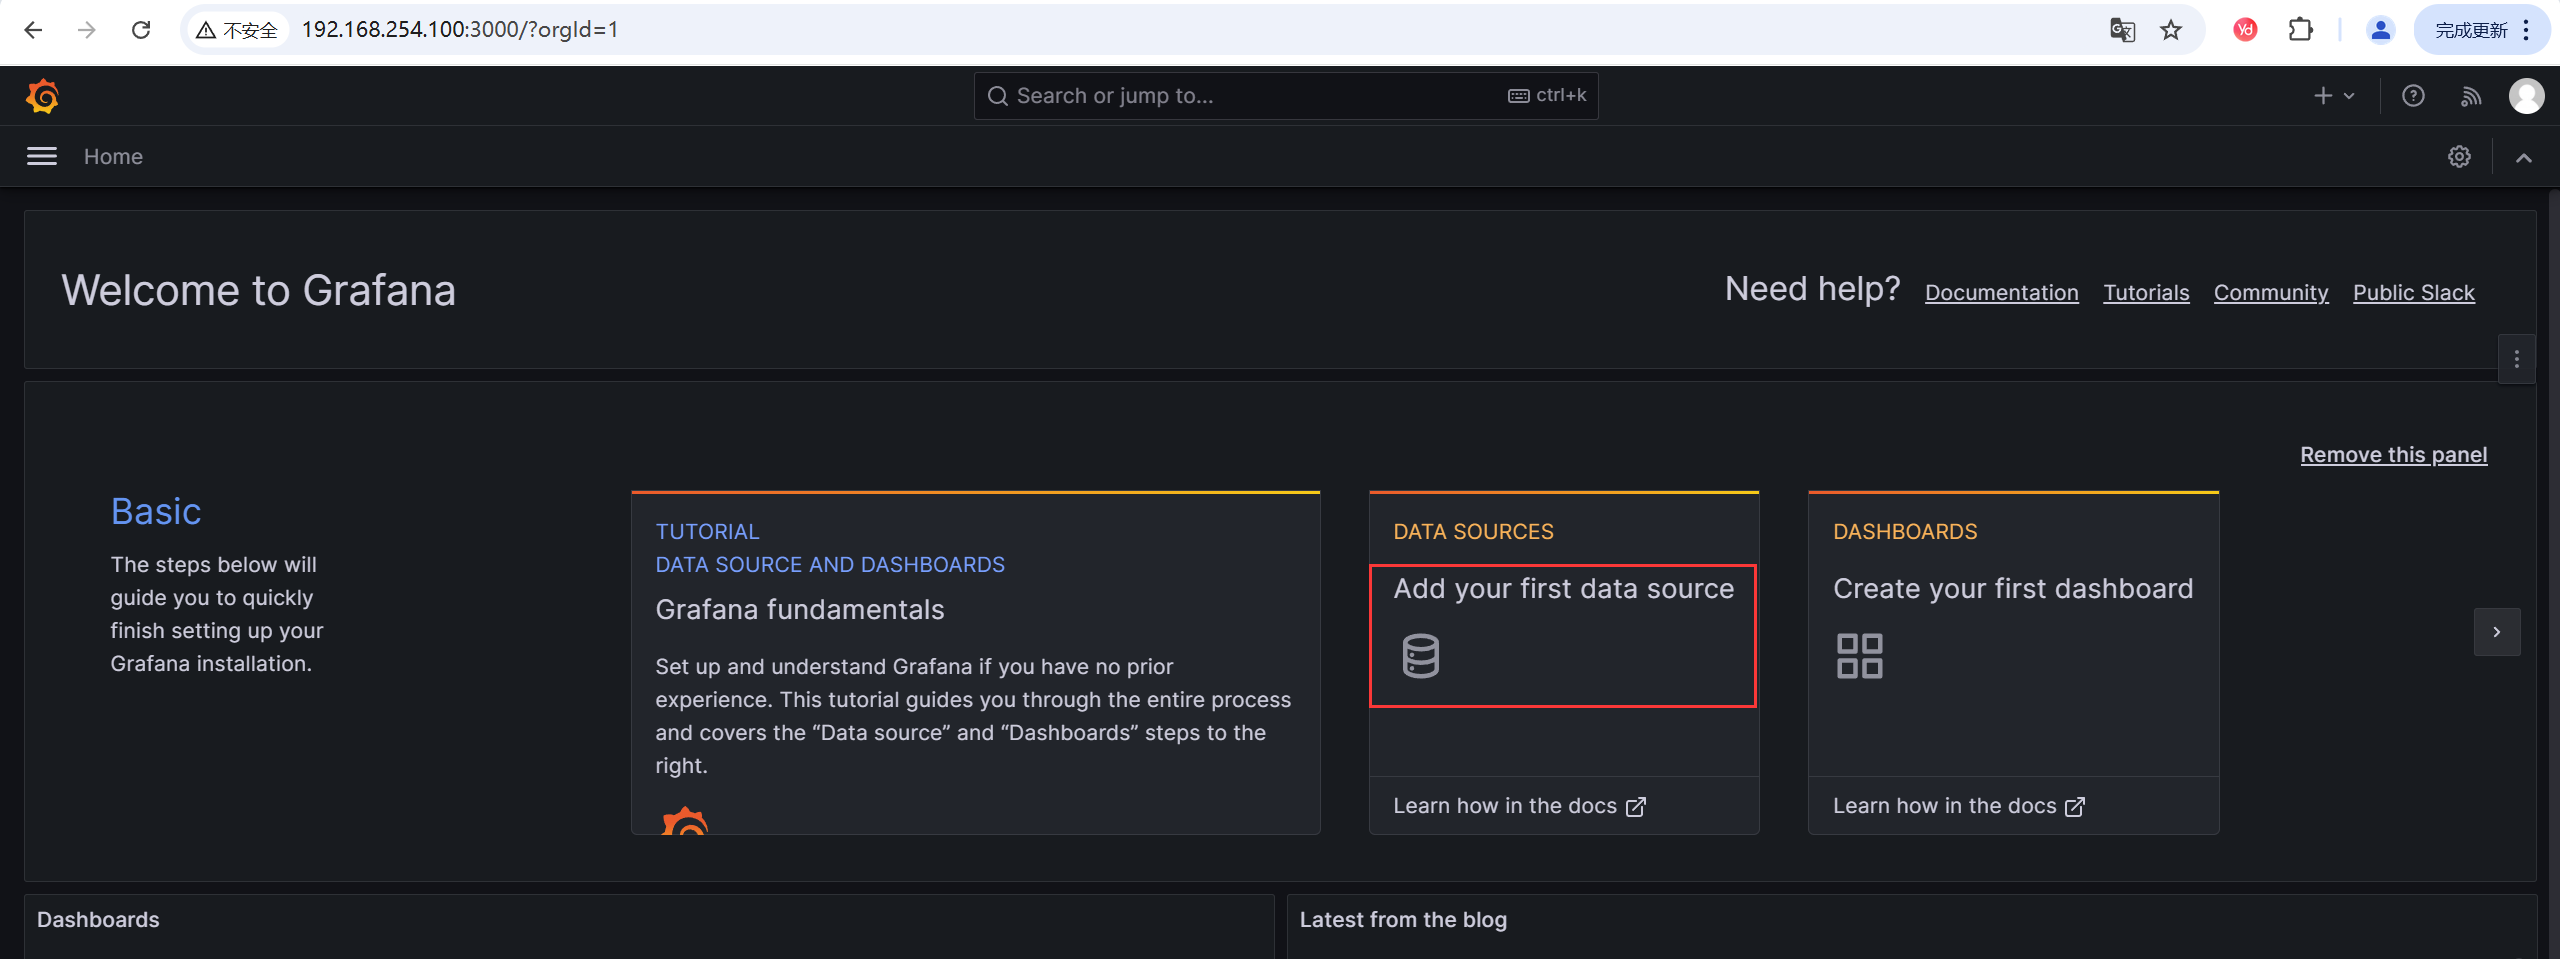Click the Basic heading text
Viewport: 2560px width, 959px height.
coord(156,511)
